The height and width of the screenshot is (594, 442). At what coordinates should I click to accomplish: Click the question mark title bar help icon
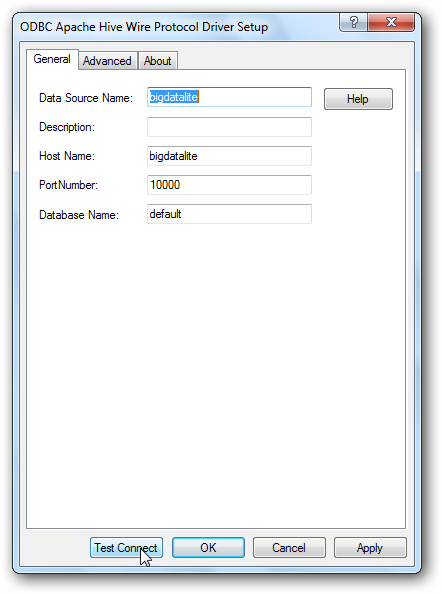(353, 22)
